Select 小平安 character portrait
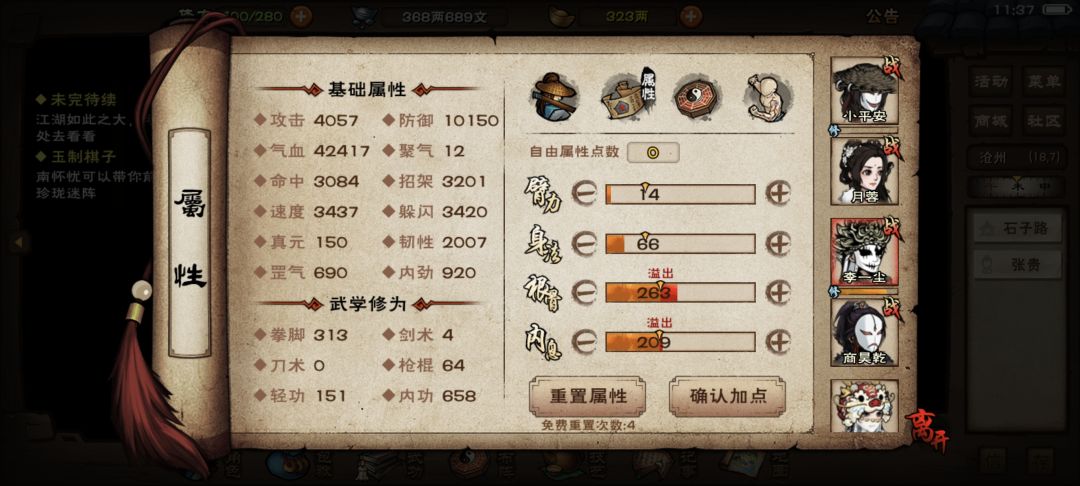 tap(865, 90)
